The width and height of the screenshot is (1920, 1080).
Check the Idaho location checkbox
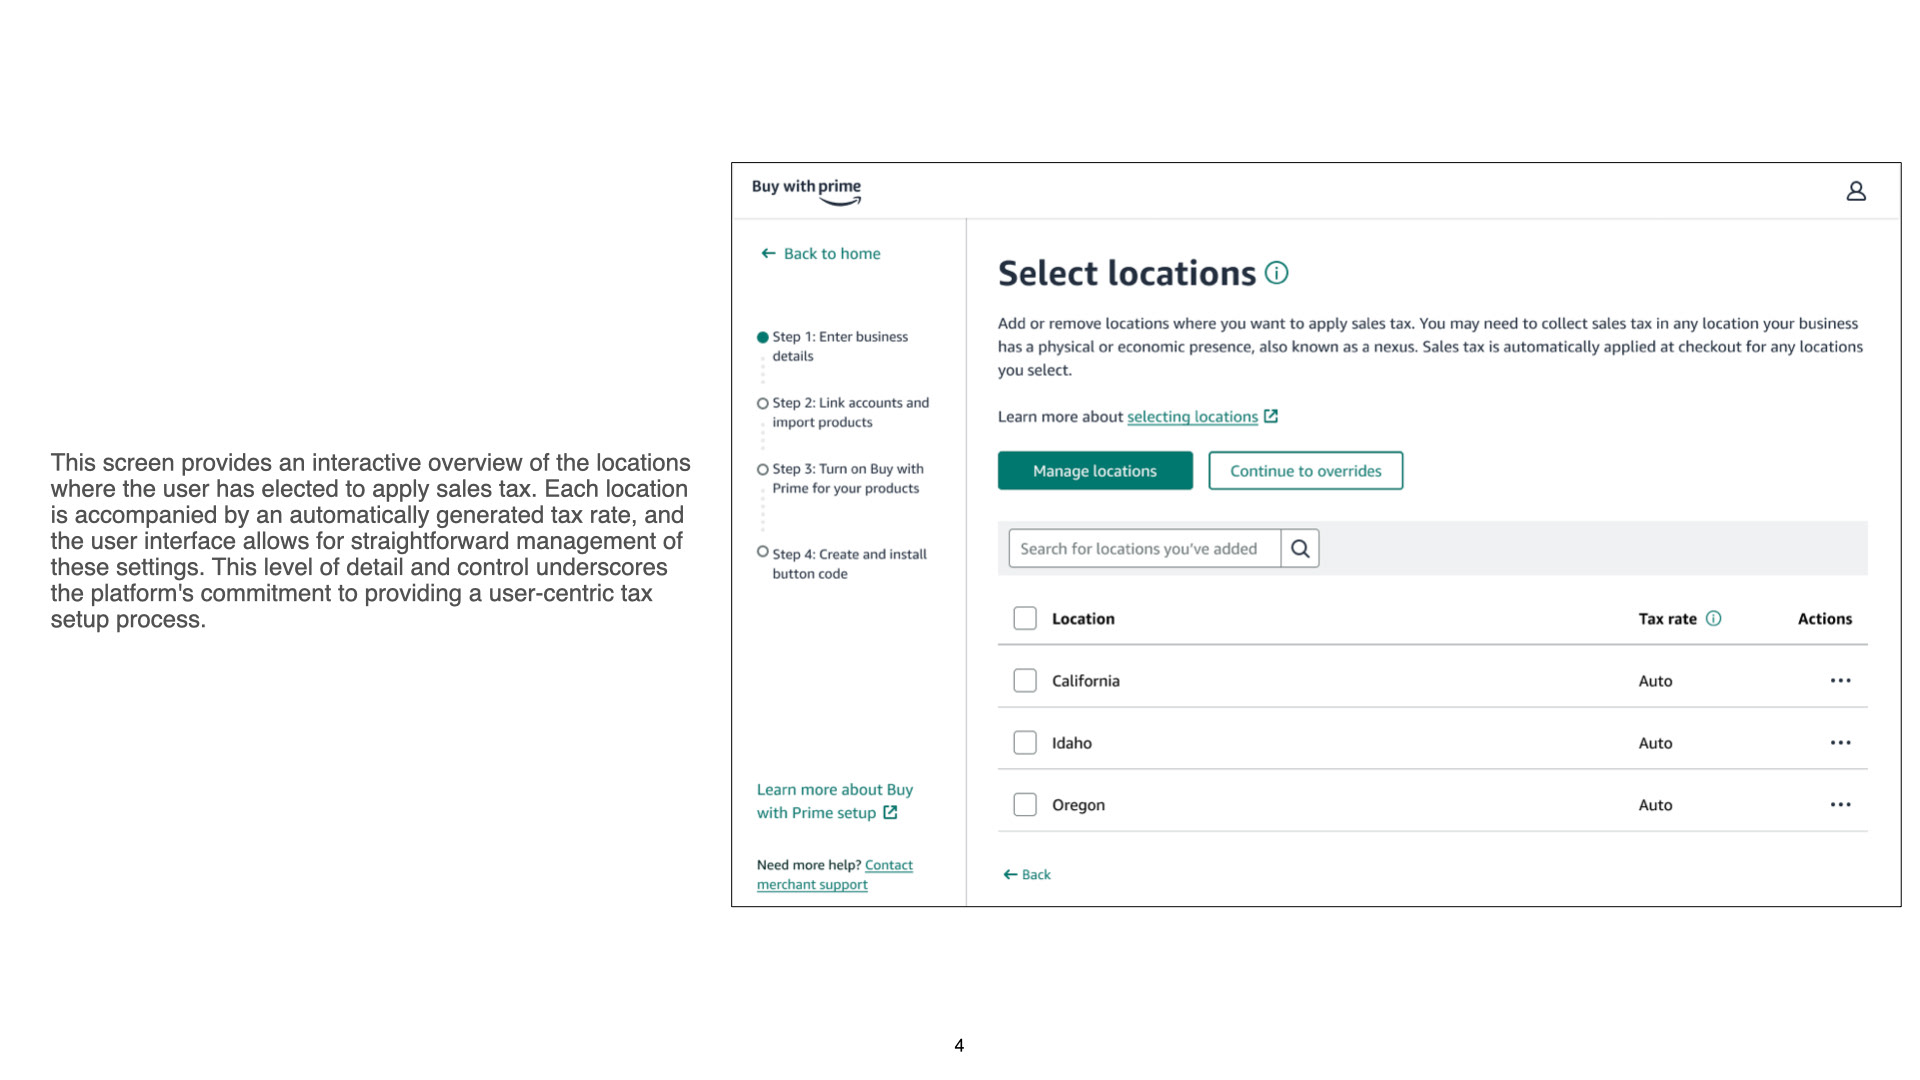1024,743
